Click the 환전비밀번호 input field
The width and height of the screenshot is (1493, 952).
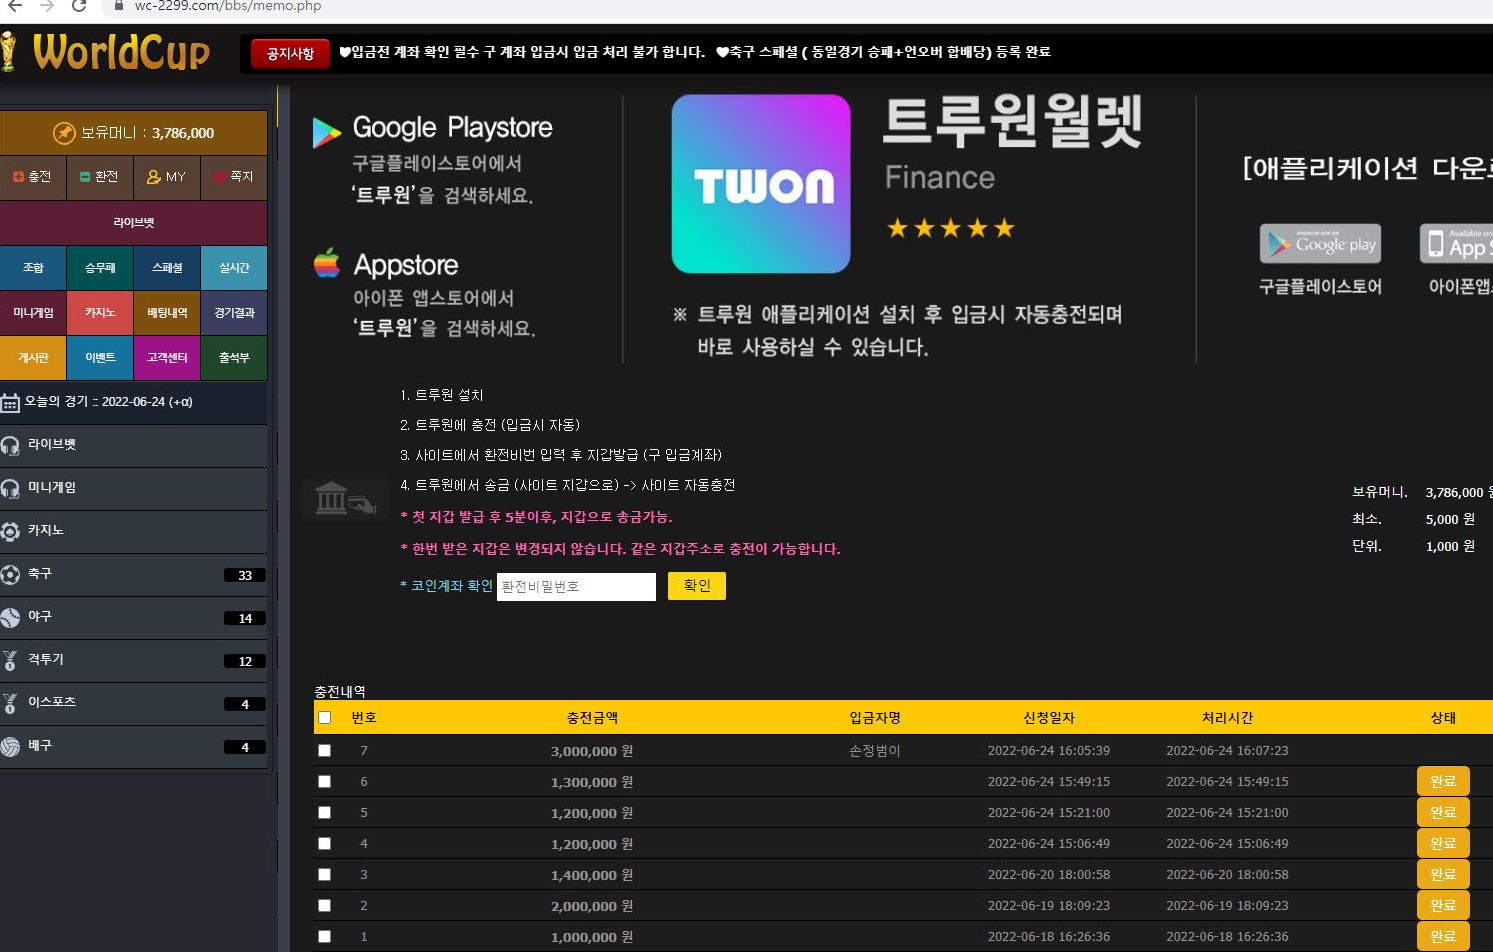click(576, 587)
